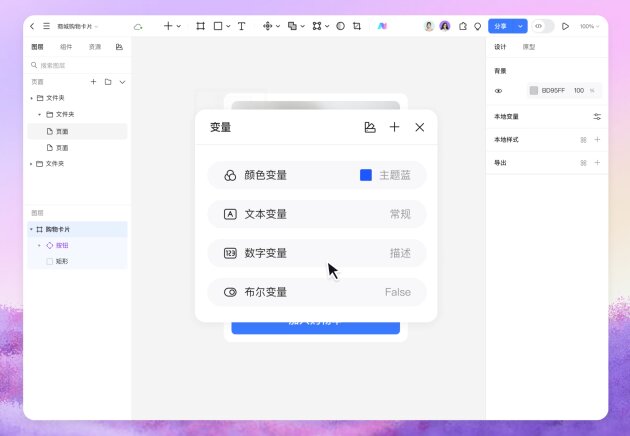Switch to the 设计 design tab

pos(500,47)
